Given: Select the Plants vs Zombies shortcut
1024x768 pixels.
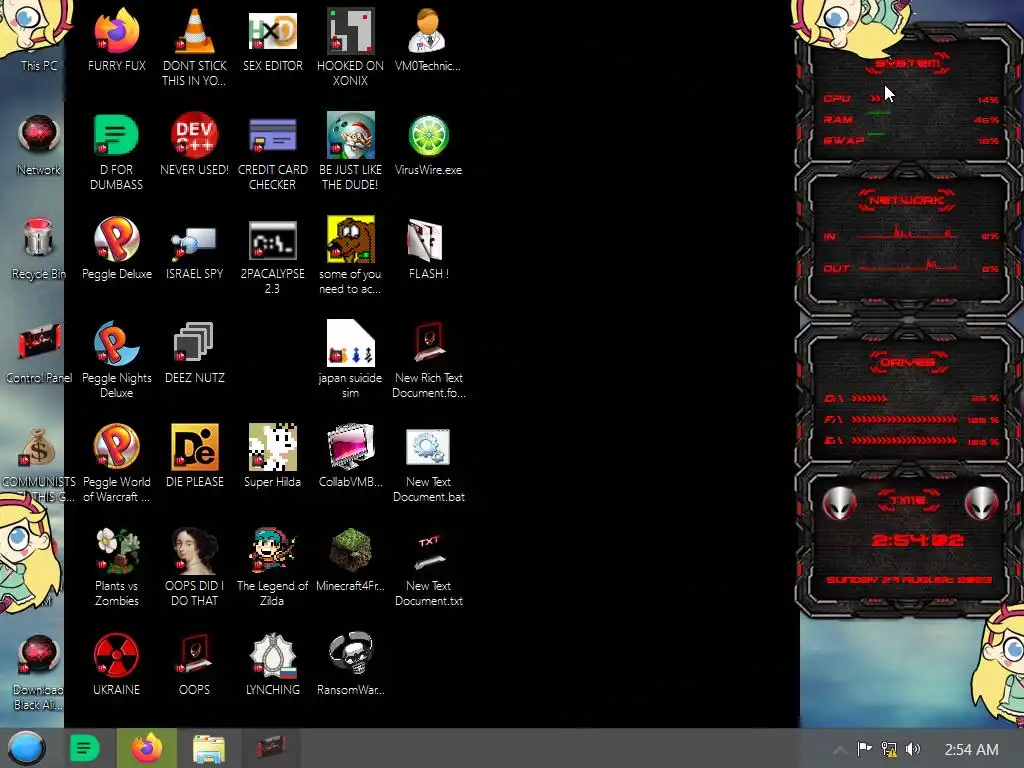Looking at the screenshot, I should click(116, 567).
